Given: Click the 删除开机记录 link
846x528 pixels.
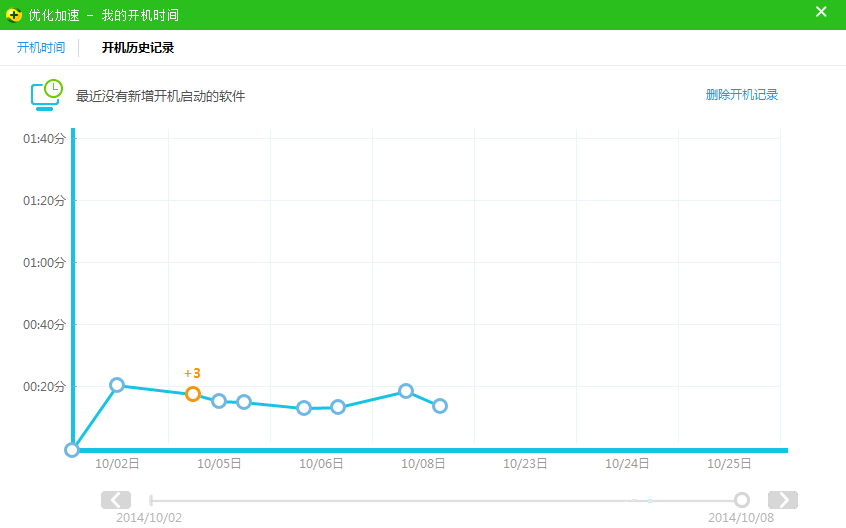Looking at the screenshot, I should point(741,95).
